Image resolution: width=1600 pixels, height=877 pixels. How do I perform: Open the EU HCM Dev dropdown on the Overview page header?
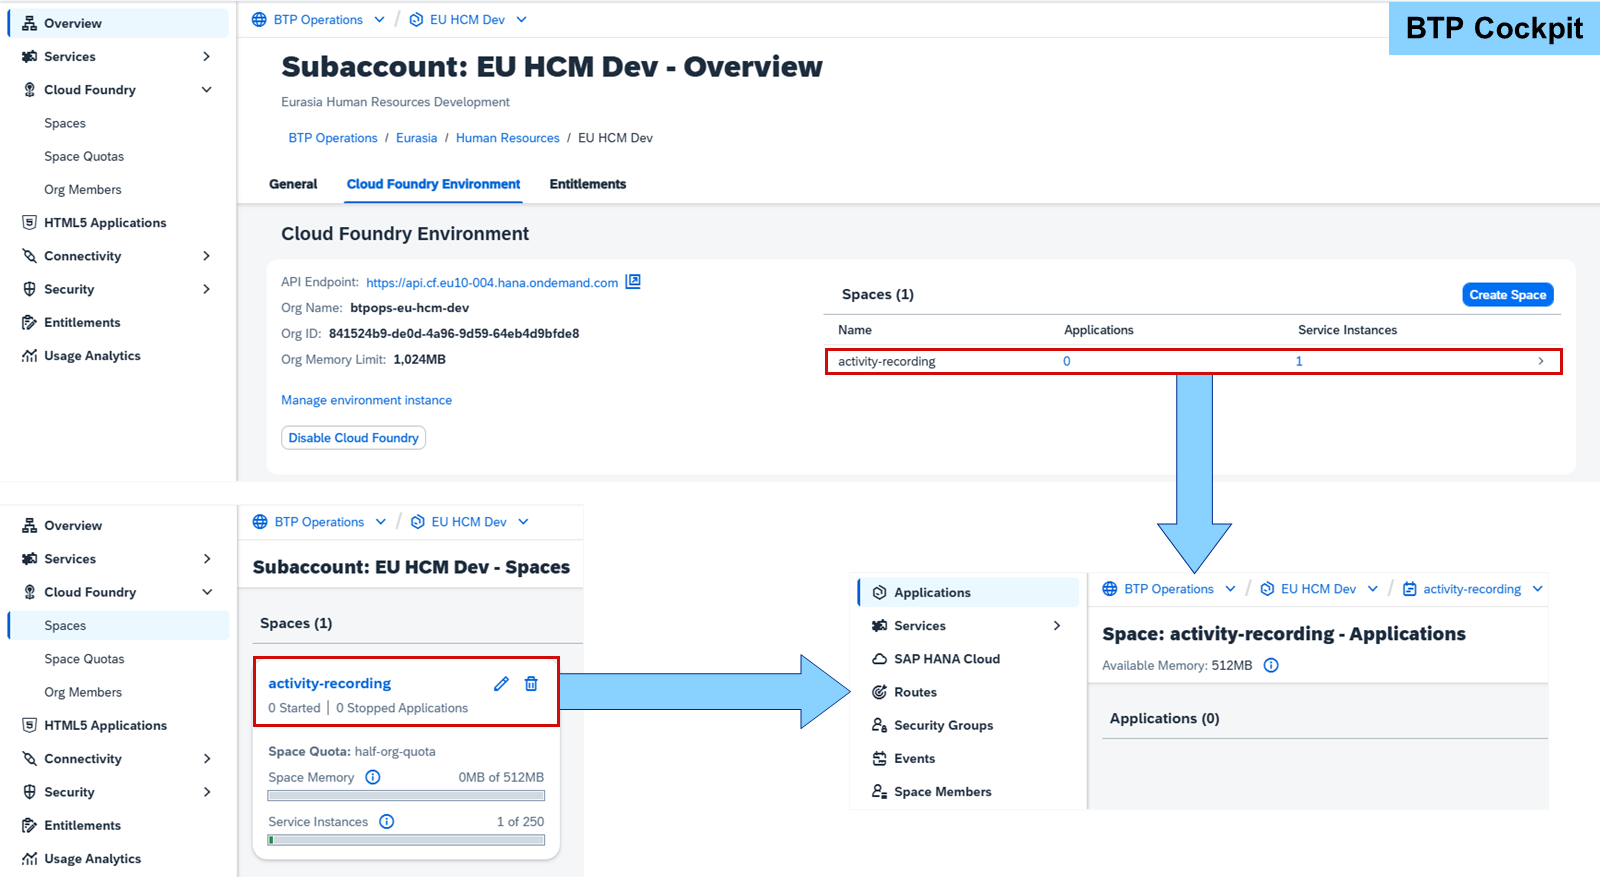pyautogui.click(x=521, y=20)
